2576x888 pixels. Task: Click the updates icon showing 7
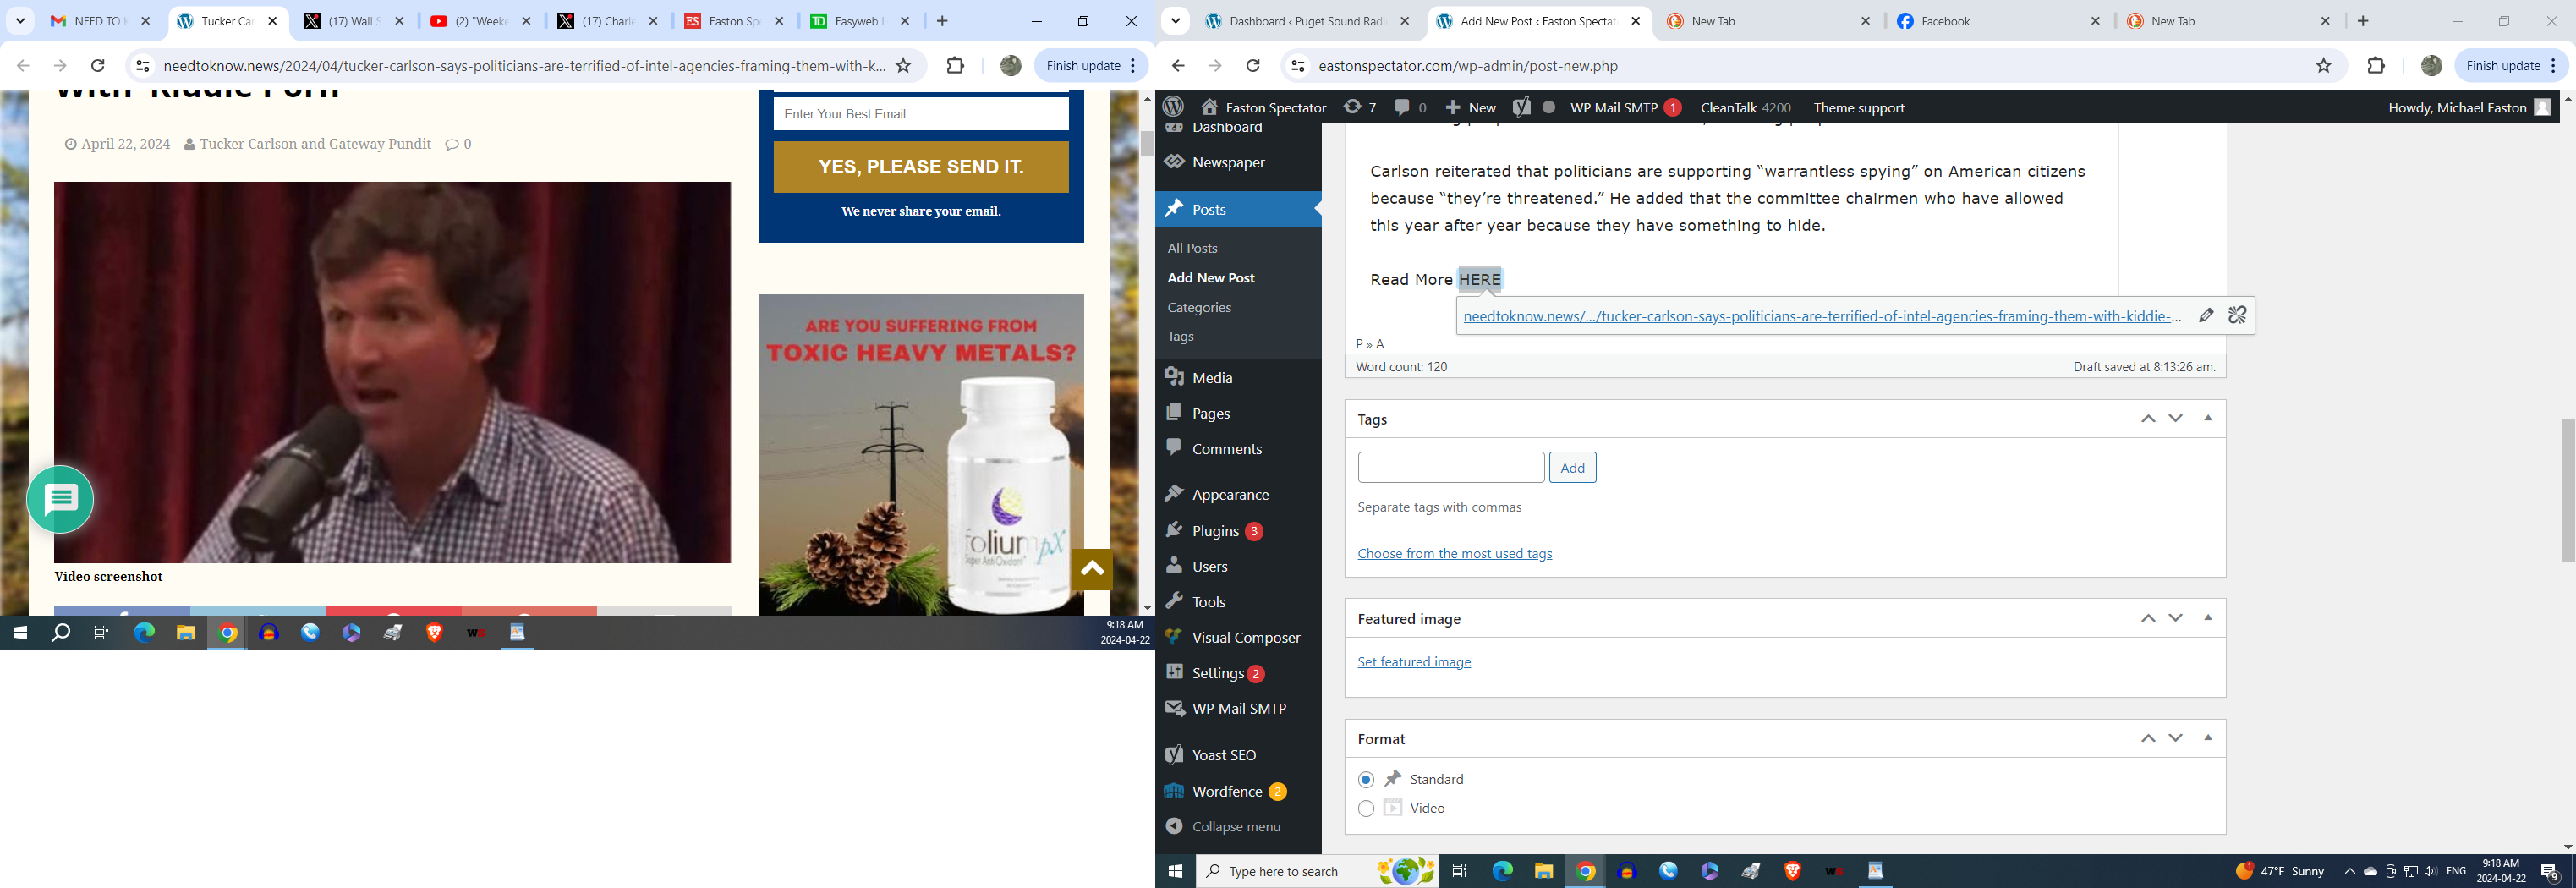[1359, 107]
